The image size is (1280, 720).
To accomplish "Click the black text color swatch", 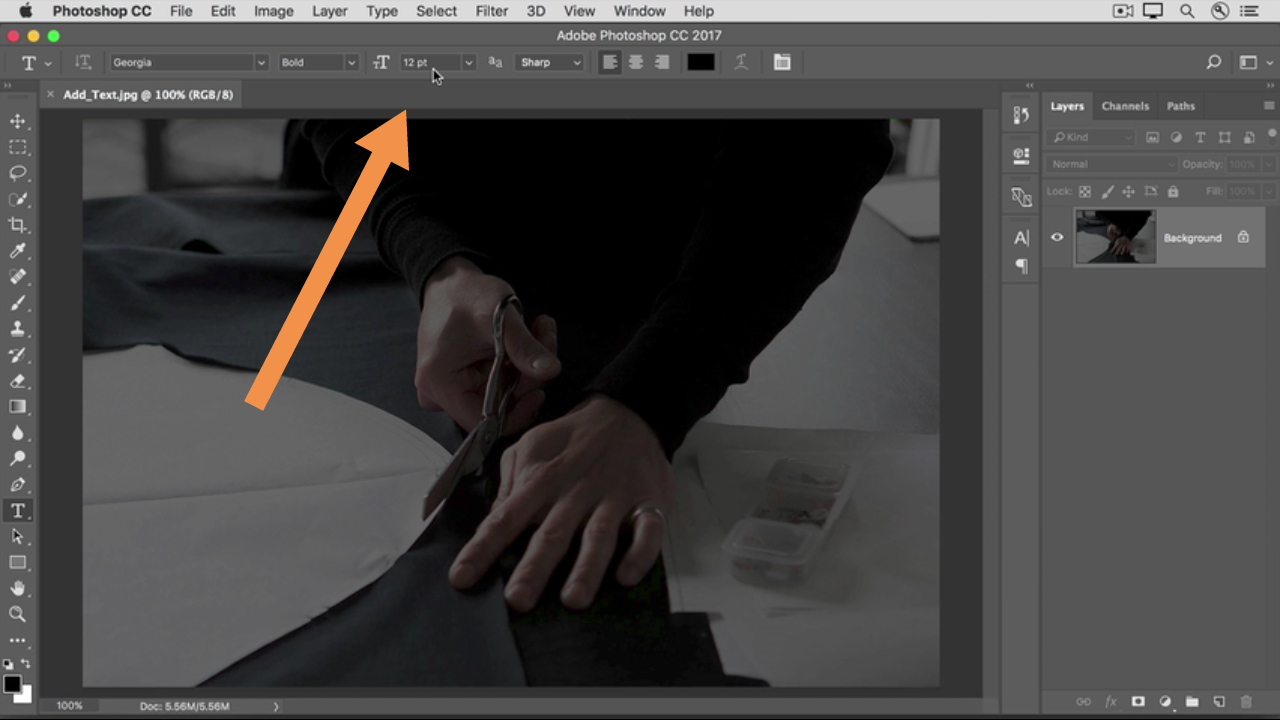I will tap(701, 62).
